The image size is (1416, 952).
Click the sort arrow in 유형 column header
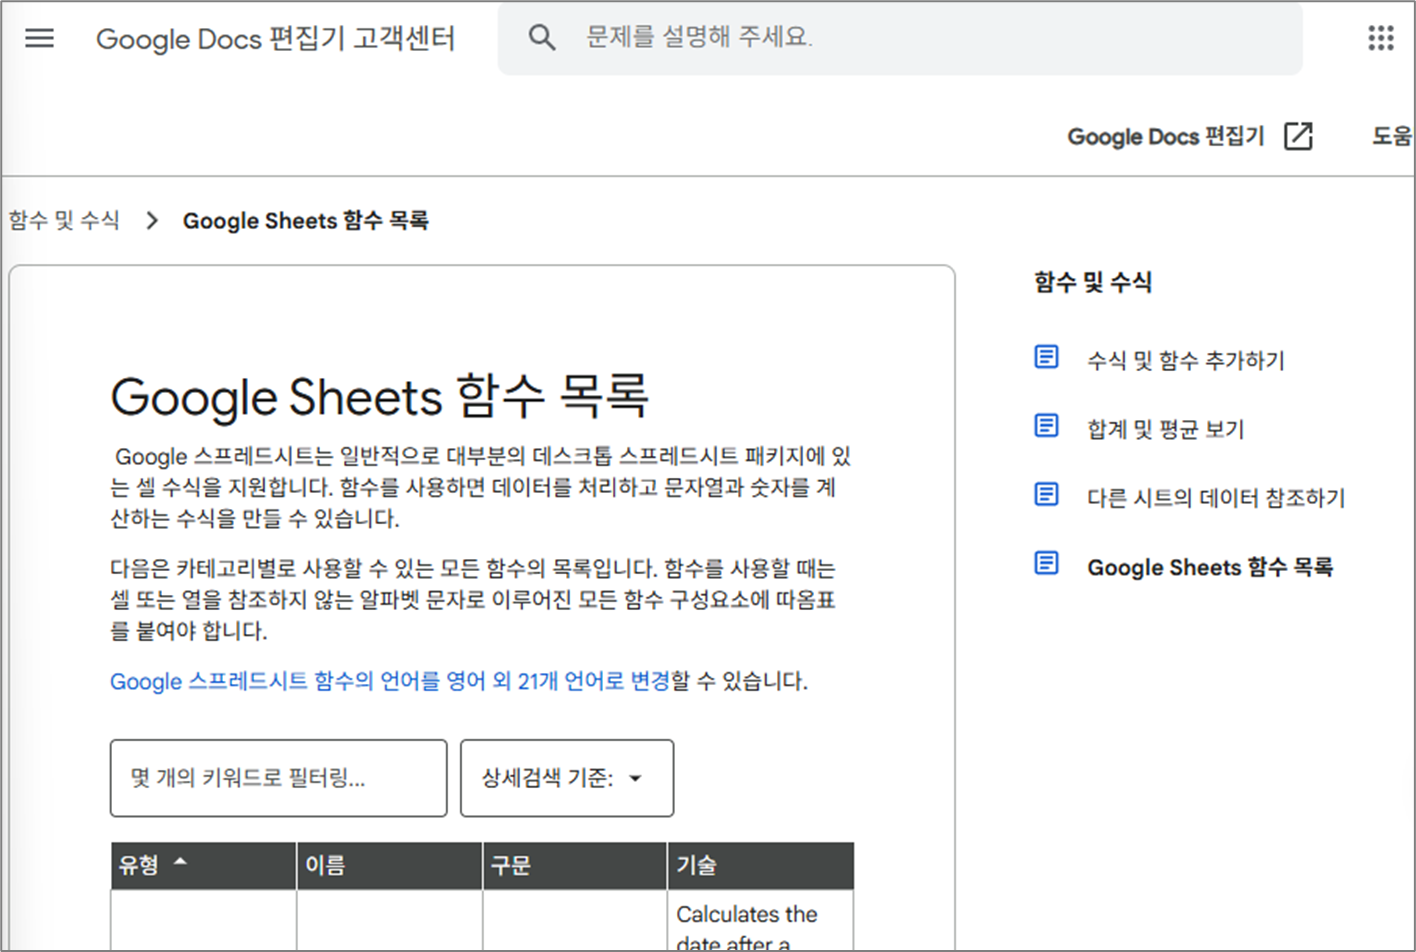pos(180,862)
